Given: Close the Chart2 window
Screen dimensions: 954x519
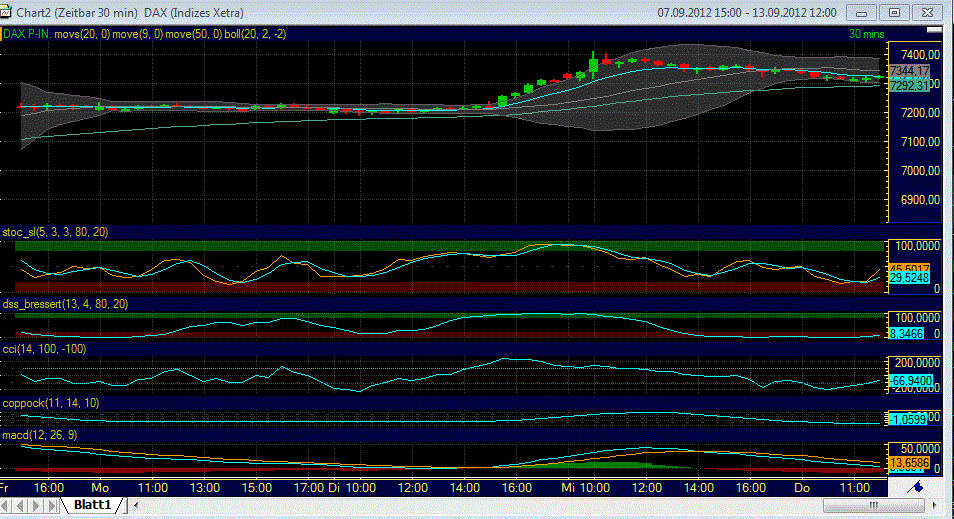Looking at the screenshot, I should 927,12.
